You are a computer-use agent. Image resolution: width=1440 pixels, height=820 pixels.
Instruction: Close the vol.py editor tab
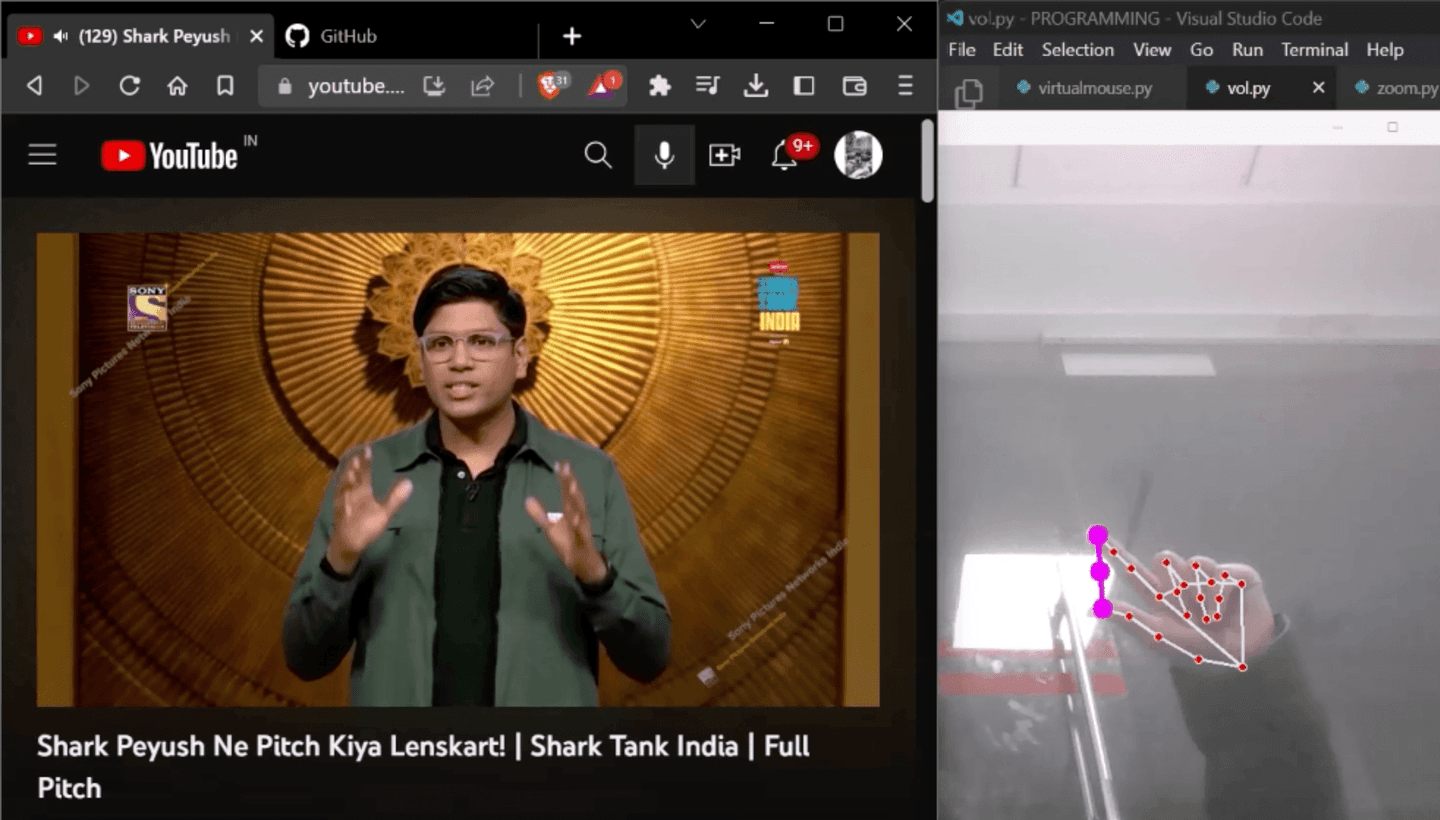click(x=1318, y=88)
